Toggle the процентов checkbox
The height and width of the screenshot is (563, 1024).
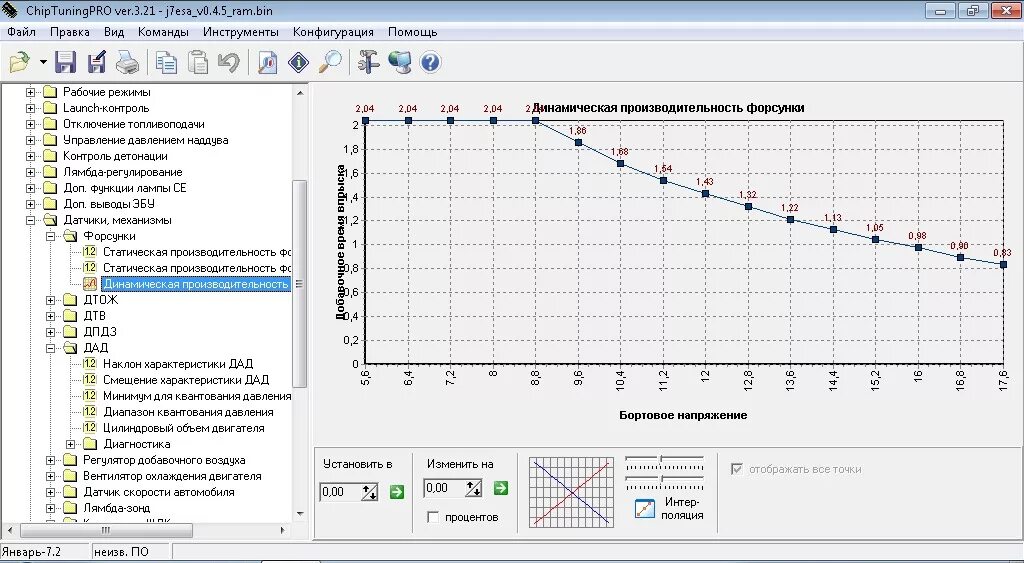[432, 517]
